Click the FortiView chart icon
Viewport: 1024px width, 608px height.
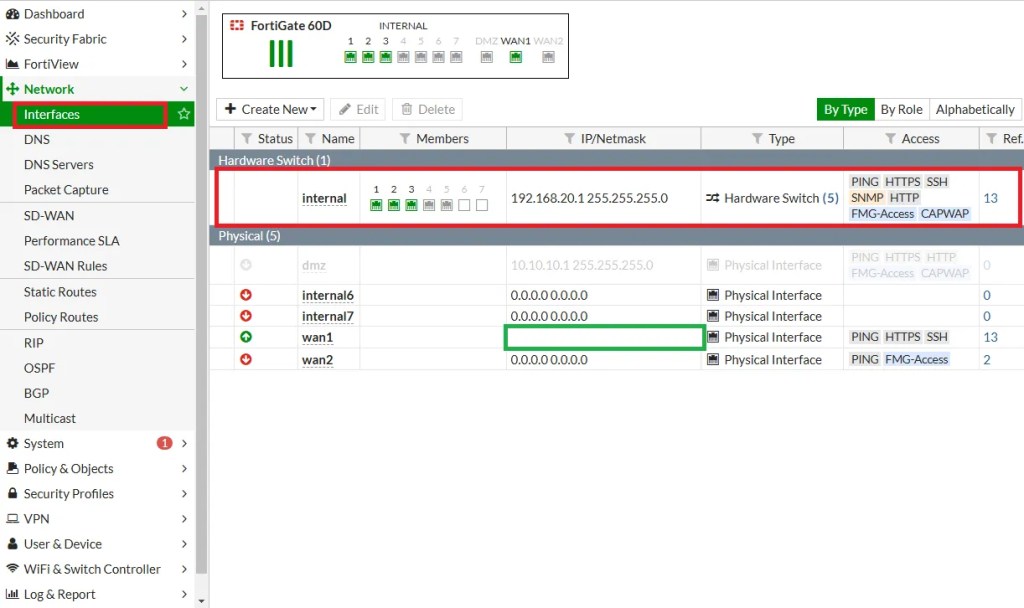(12, 64)
